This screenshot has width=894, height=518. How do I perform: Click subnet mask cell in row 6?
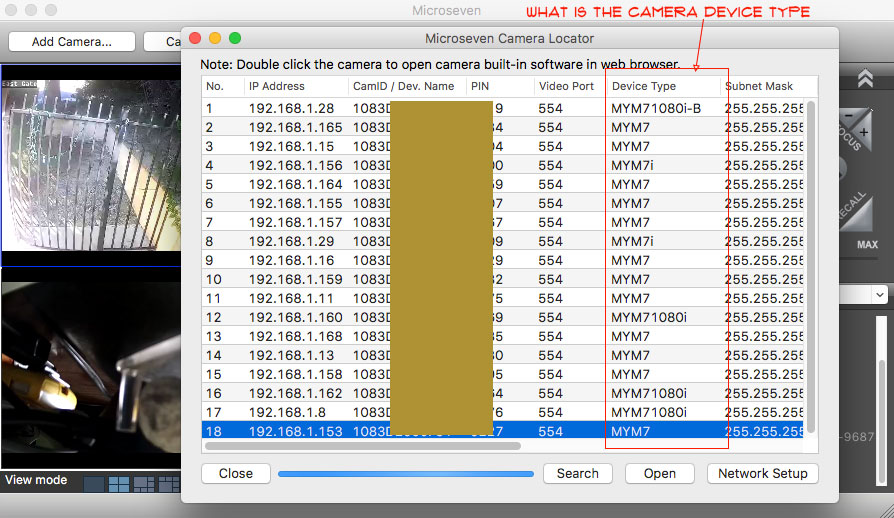763,203
